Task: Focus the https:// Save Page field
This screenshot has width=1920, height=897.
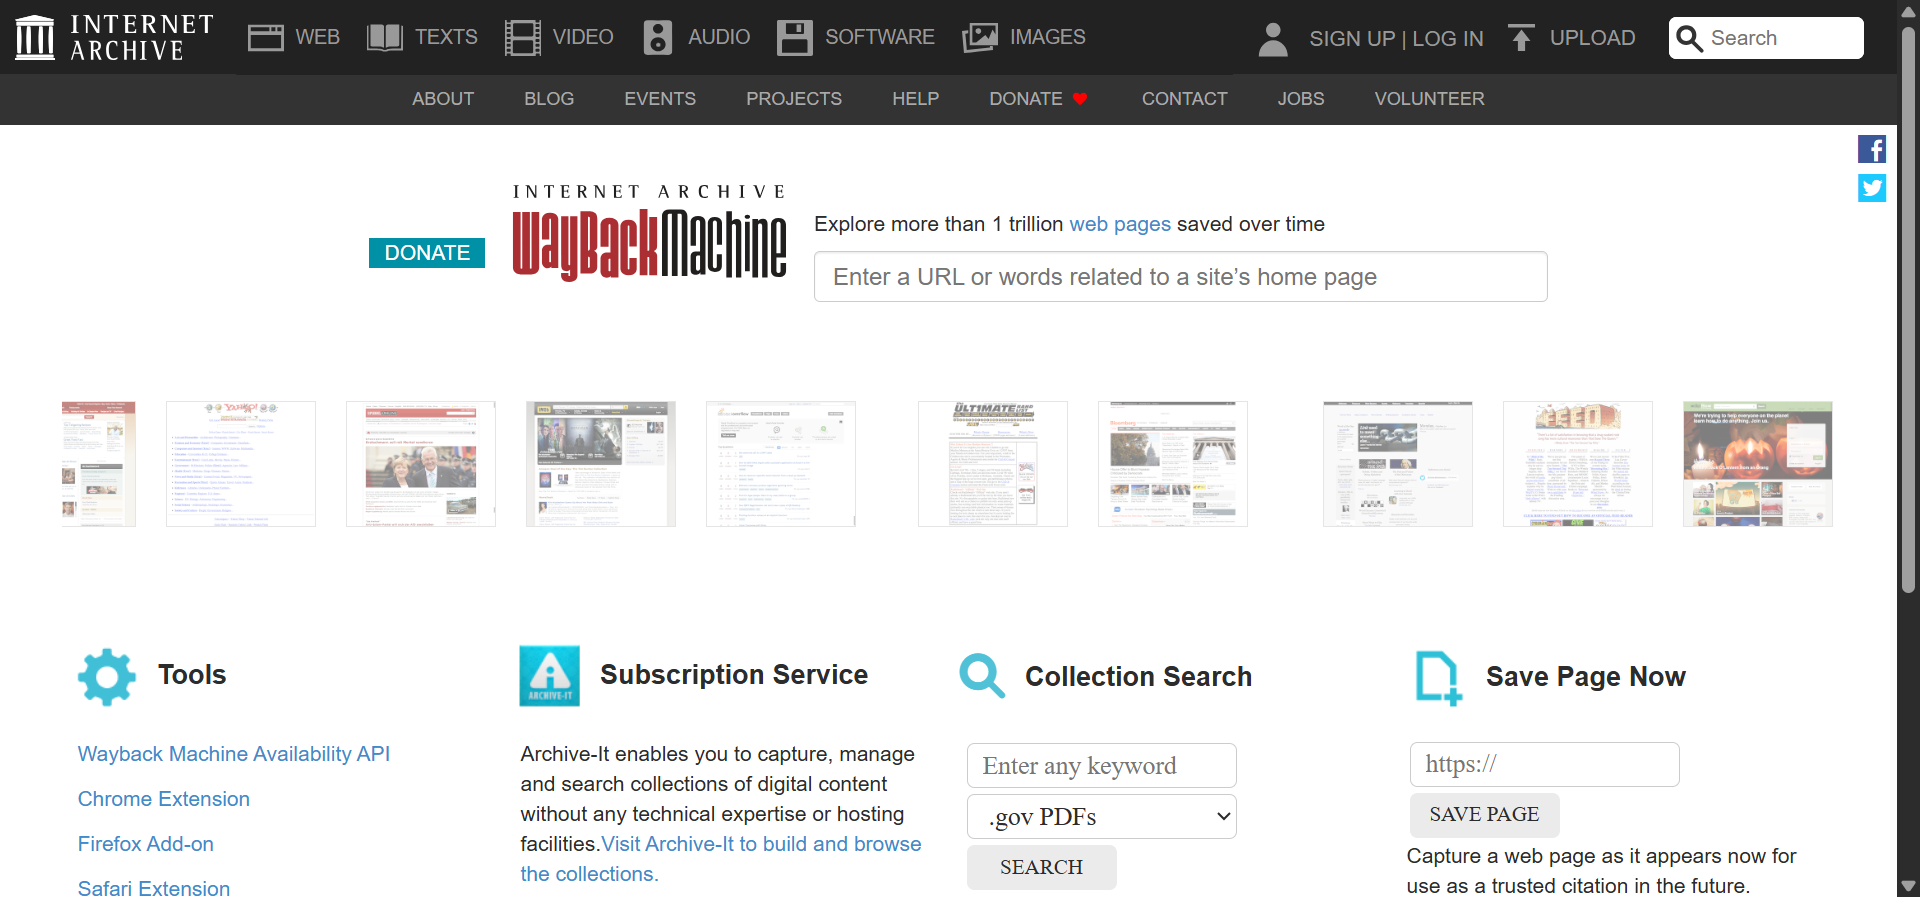Action: coord(1545,765)
